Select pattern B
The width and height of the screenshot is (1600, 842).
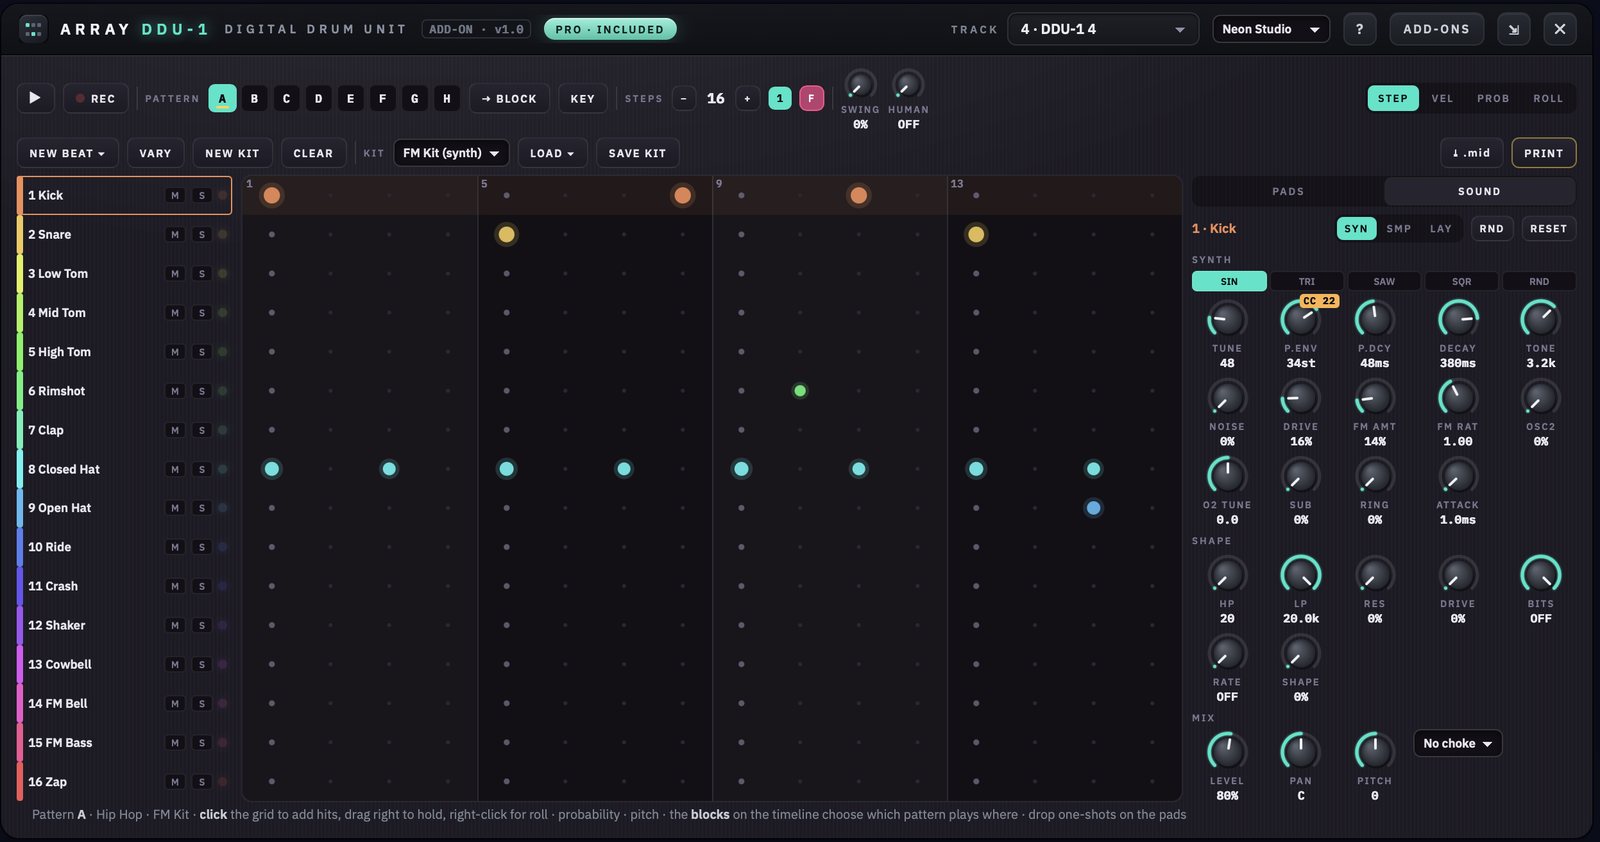click(x=255, y=98)
